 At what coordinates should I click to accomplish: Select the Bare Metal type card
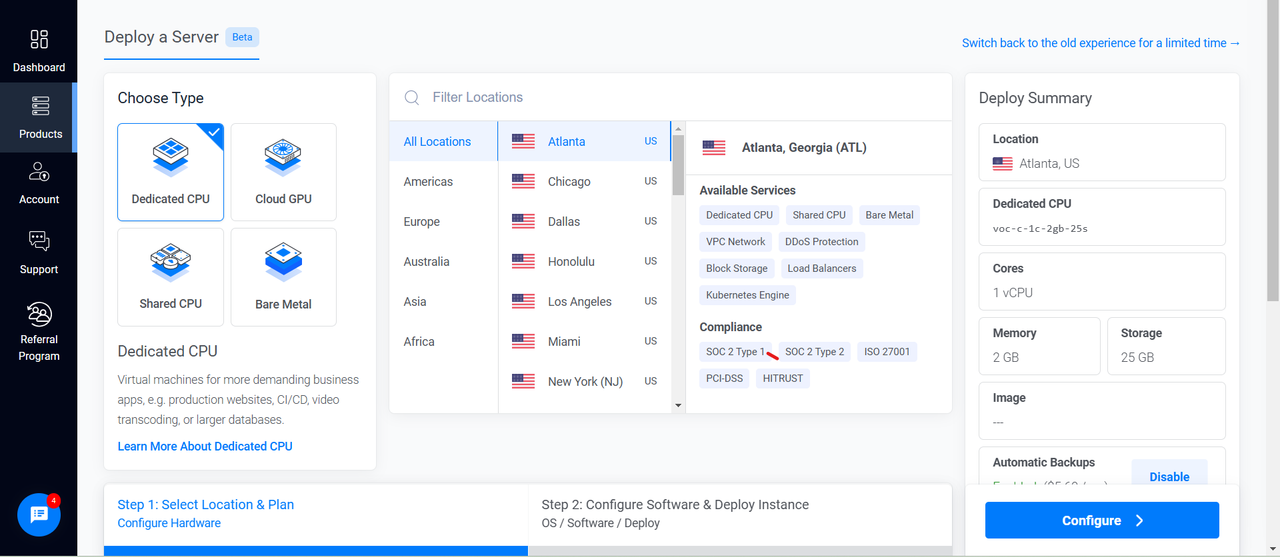pos(283,277)
